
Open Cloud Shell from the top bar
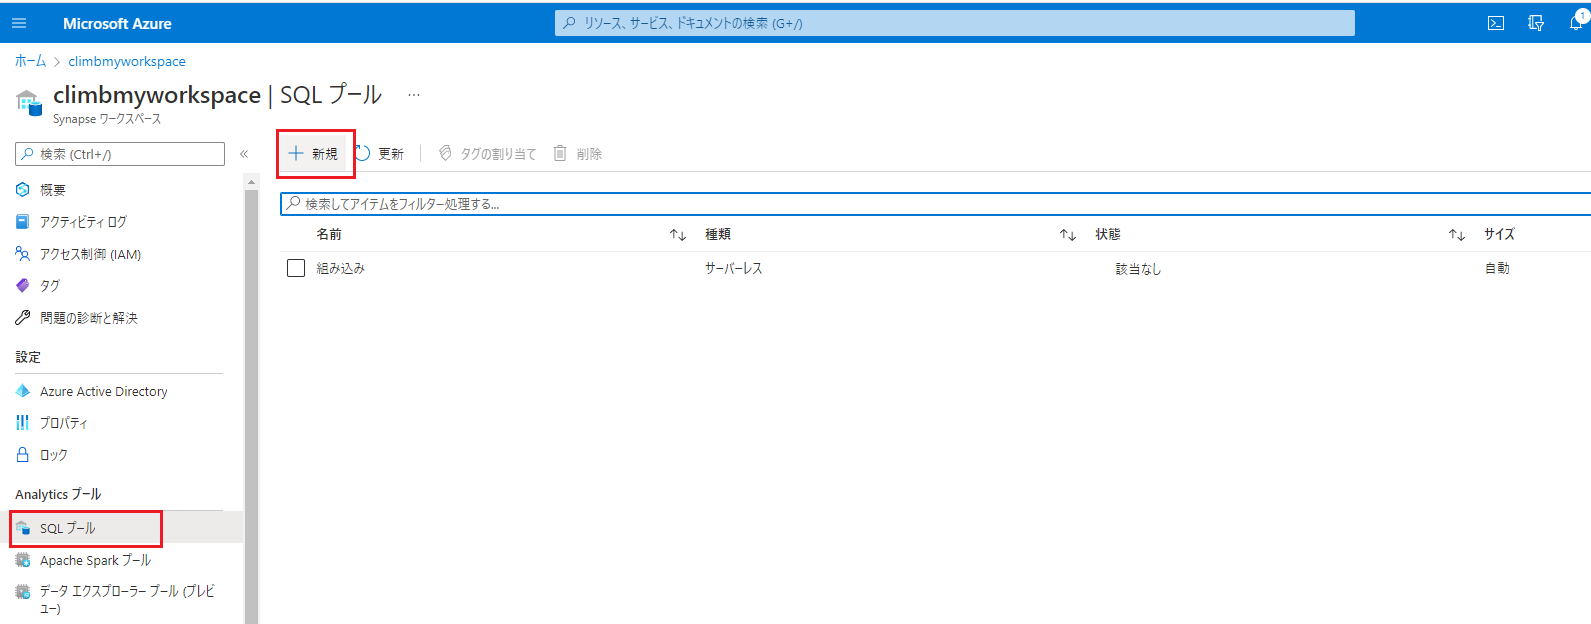1496,23
